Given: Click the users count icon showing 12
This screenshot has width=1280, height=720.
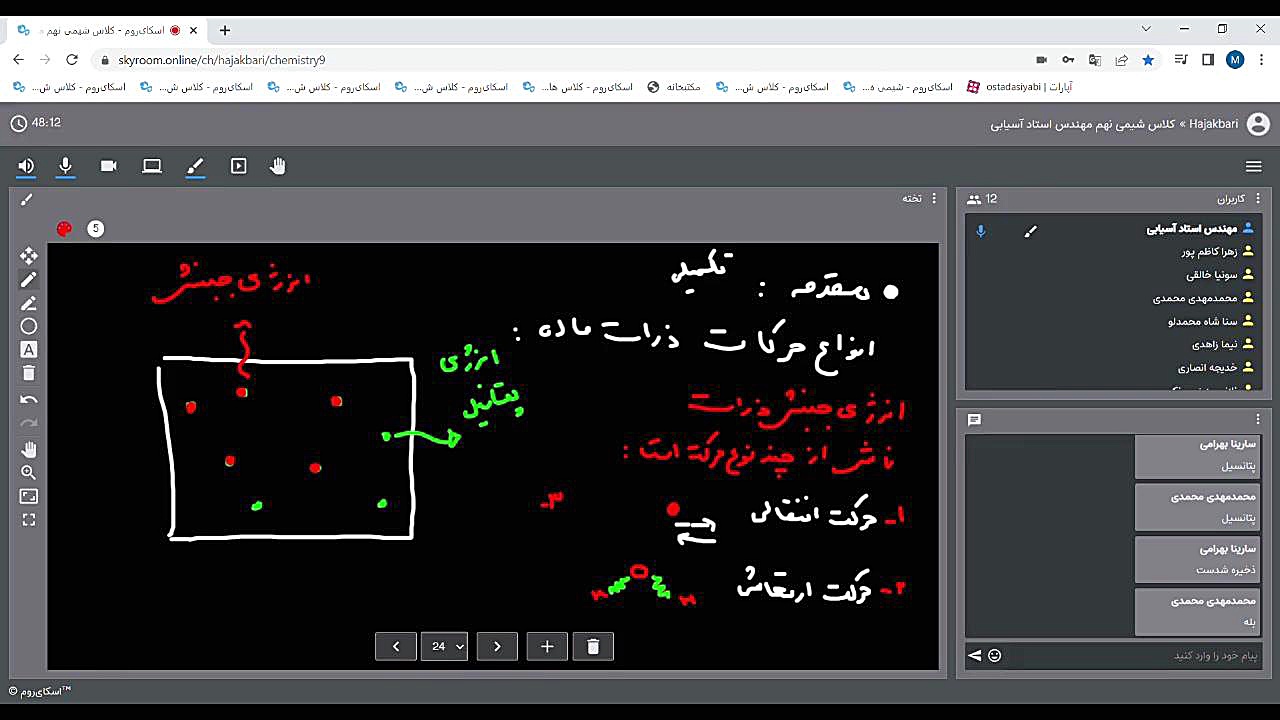Looking at the screenshot, I should (x=974, y=199).
